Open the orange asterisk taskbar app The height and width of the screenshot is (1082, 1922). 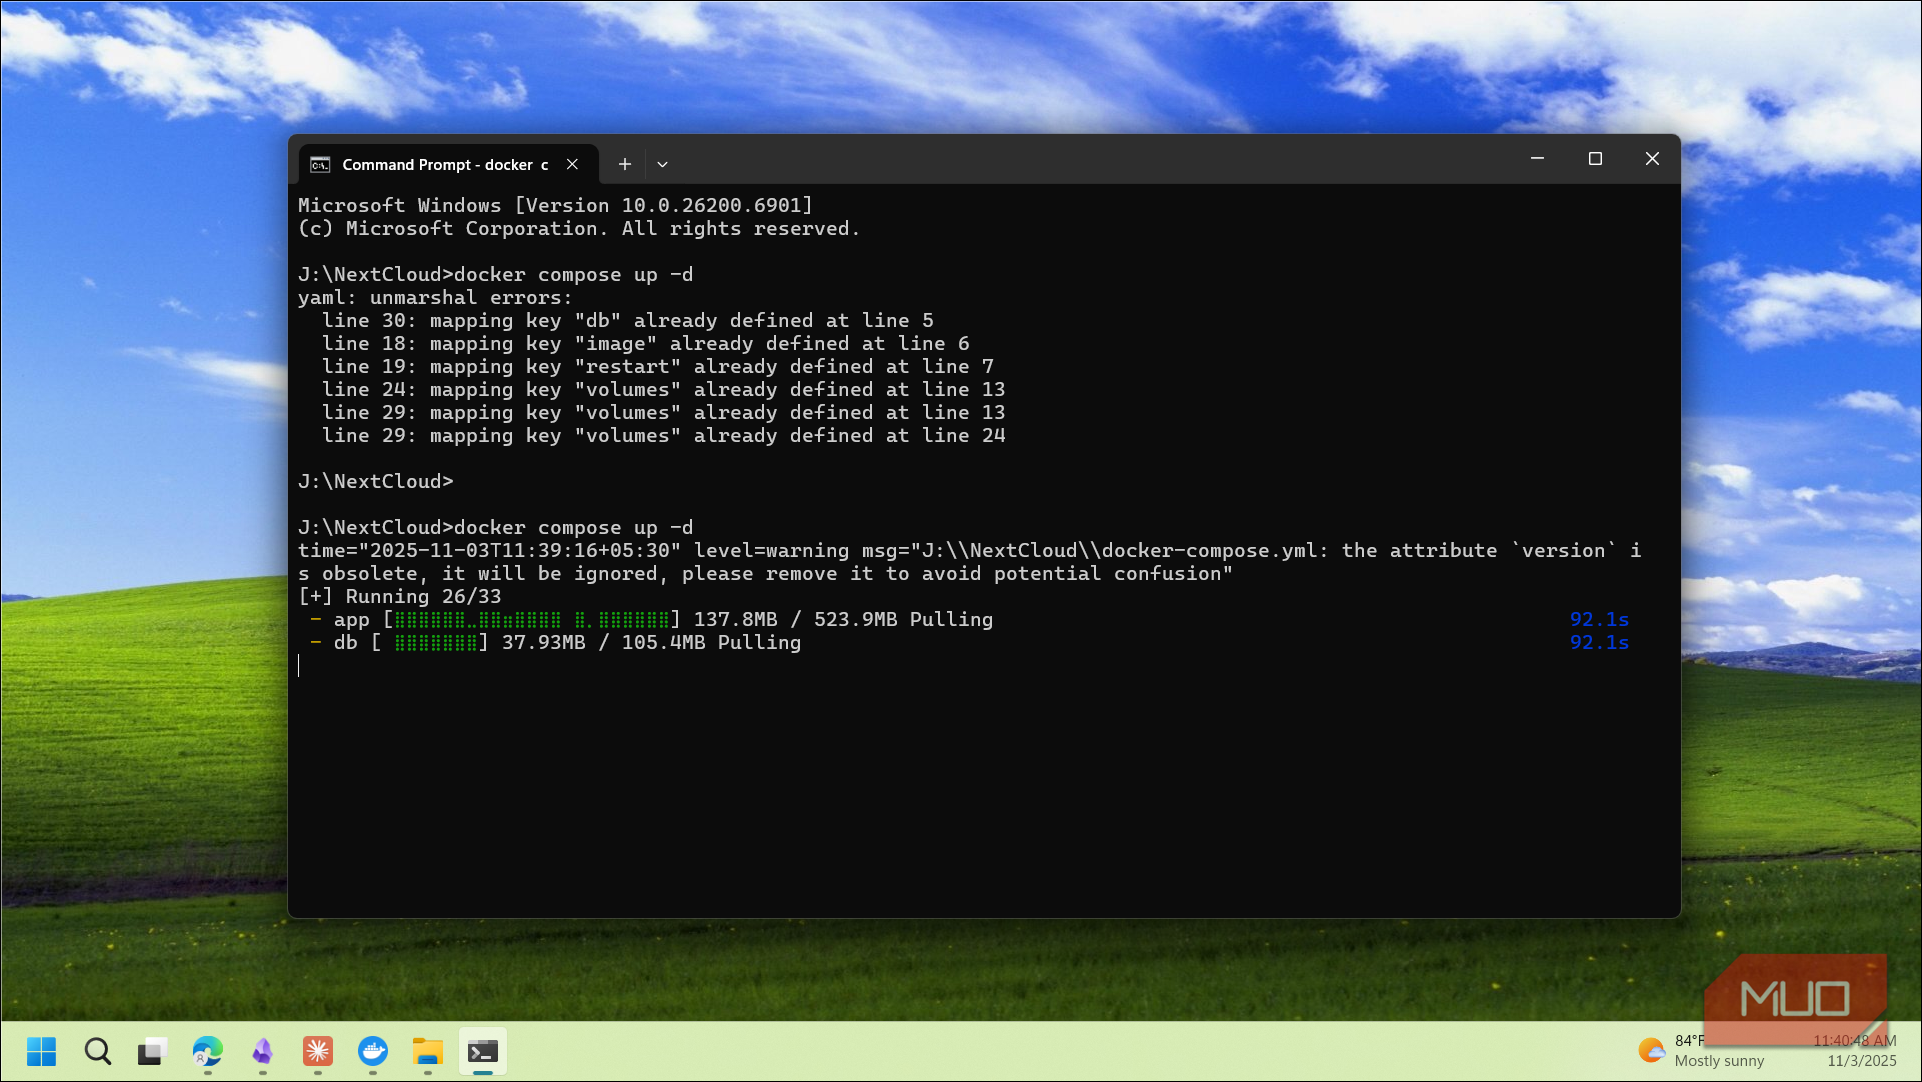[317, 1051]
